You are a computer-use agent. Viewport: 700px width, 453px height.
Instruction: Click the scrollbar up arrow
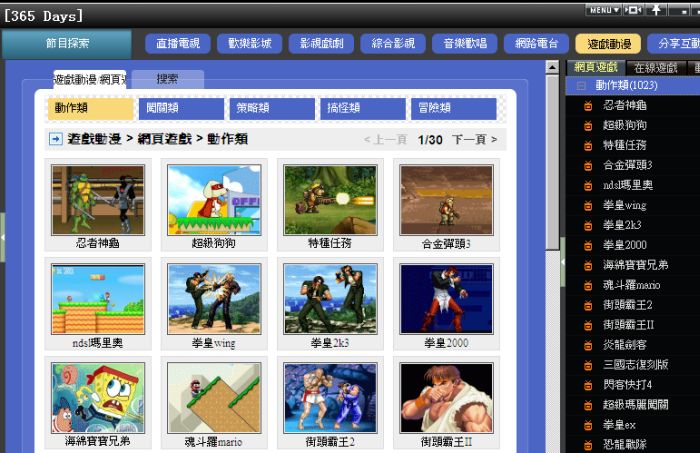tap(552, 67)
